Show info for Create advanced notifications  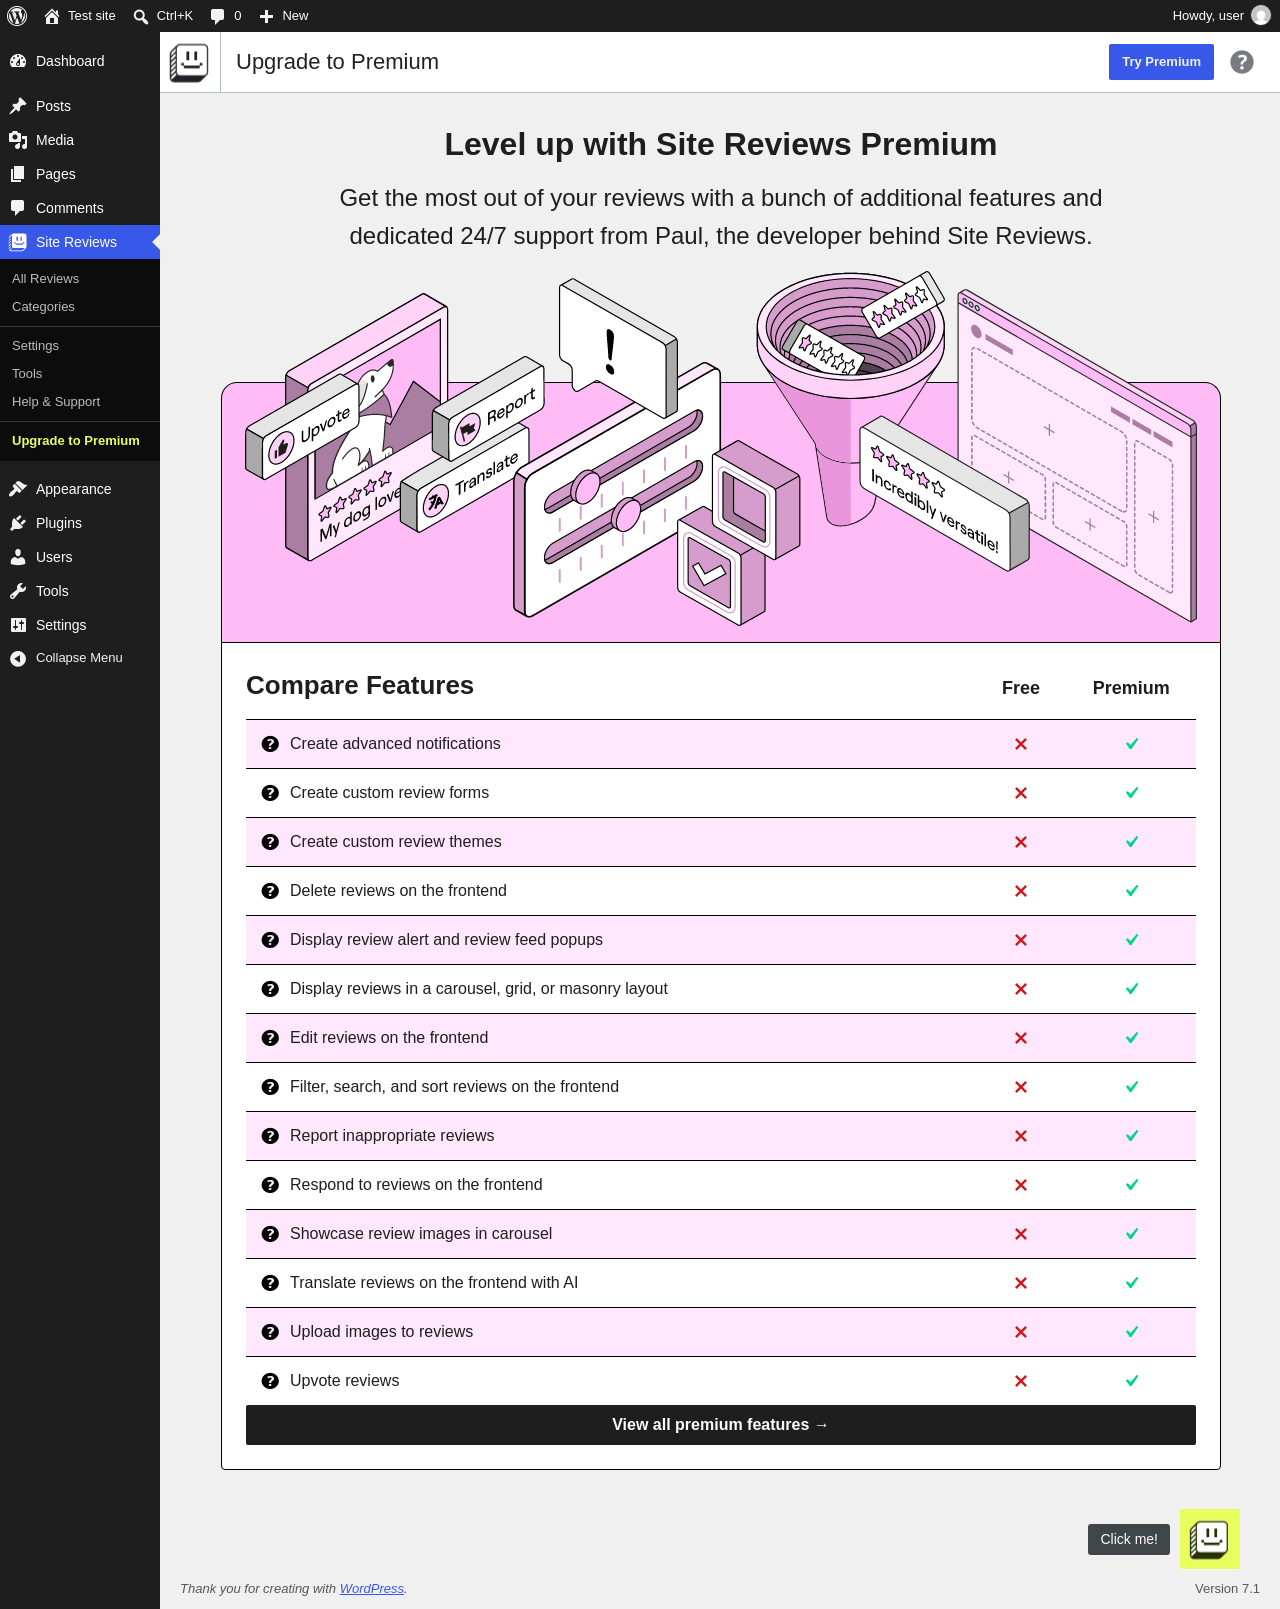point(270,744)
